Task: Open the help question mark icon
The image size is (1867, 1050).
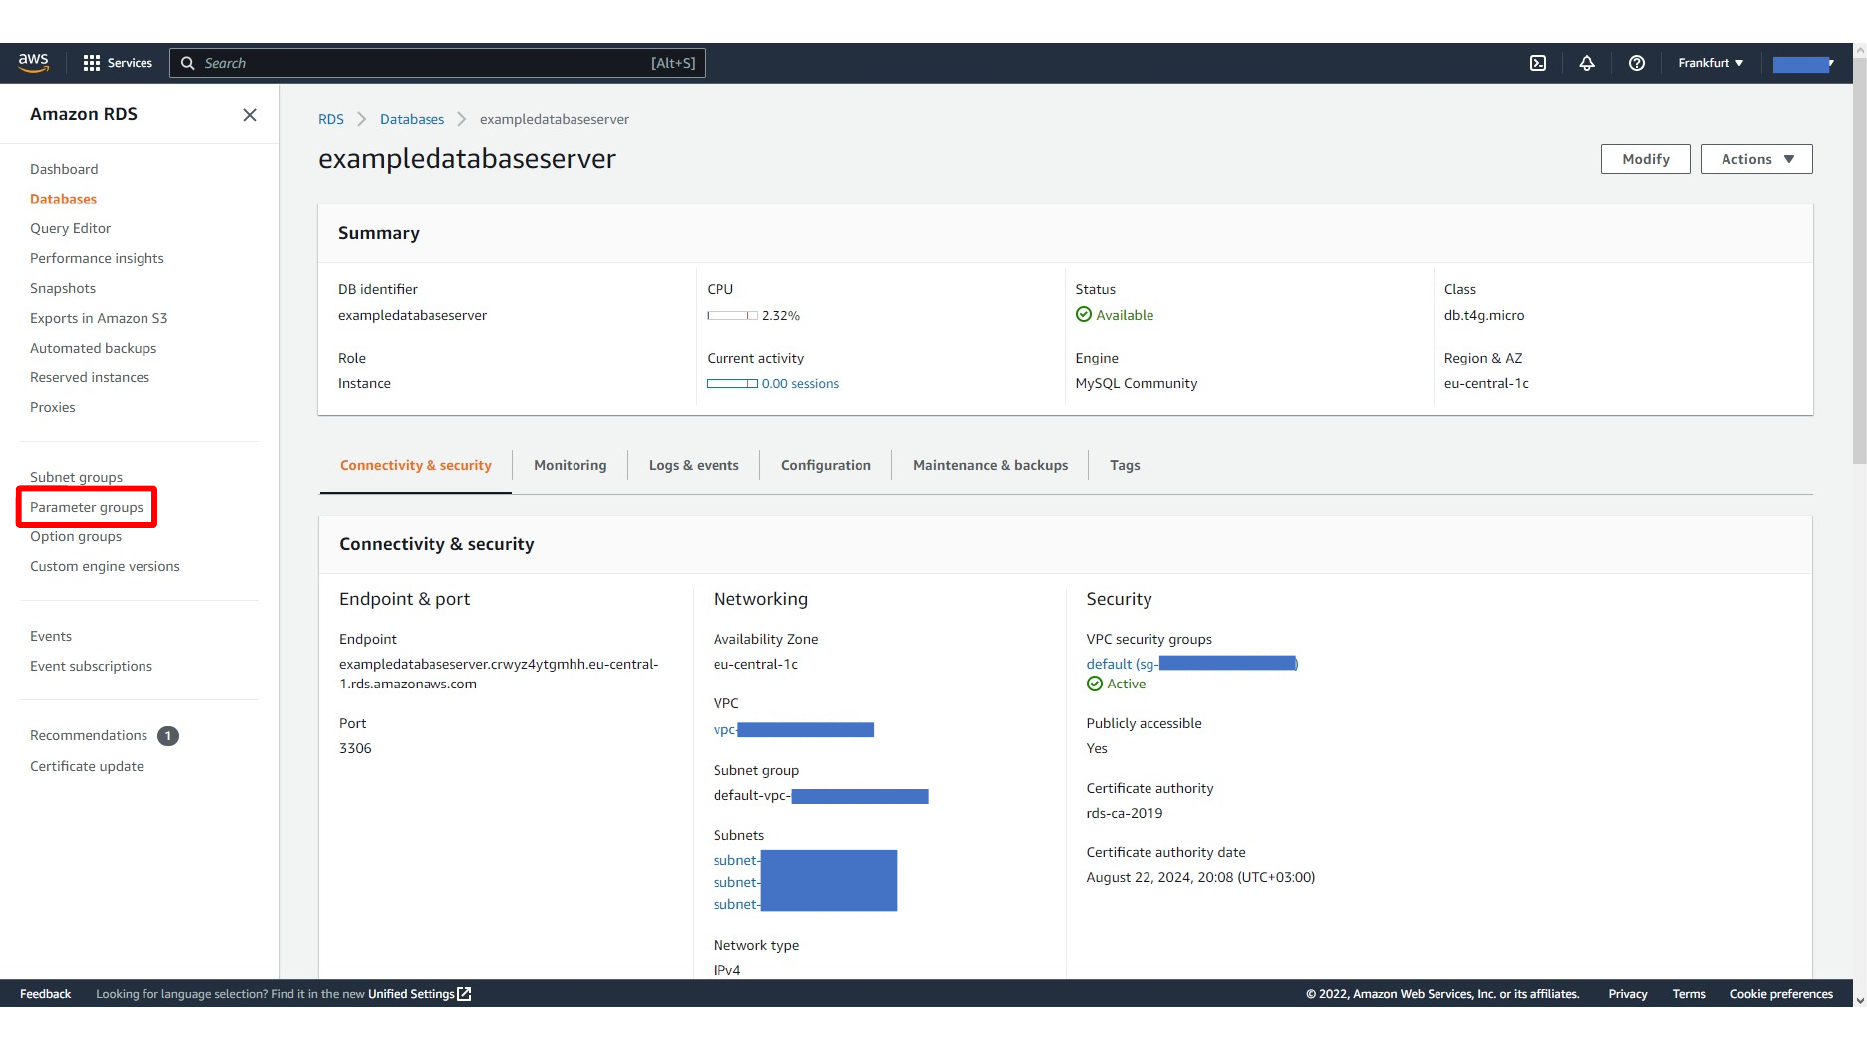Action: click(1637, 63)
